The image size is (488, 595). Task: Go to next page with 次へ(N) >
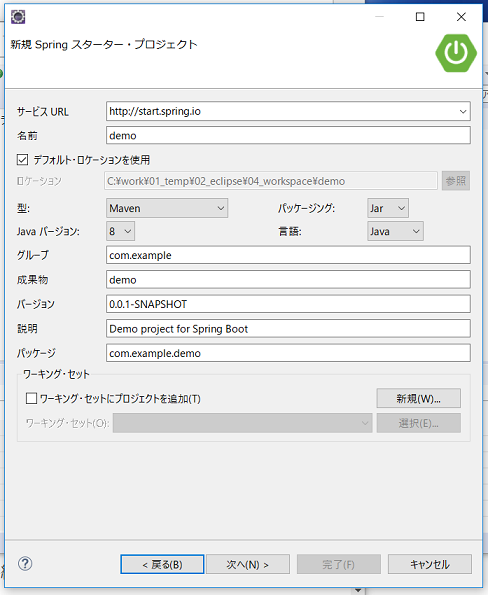[x=248, y=564]
